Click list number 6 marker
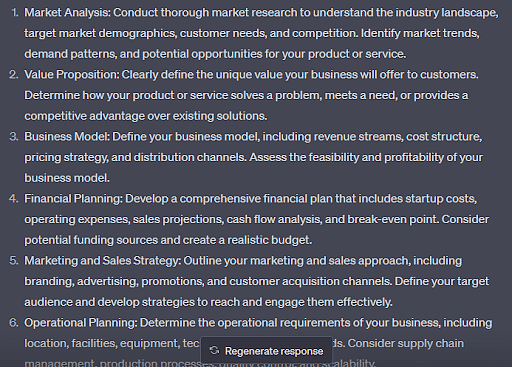The image size is (512, 367). (x=14, y=323)
